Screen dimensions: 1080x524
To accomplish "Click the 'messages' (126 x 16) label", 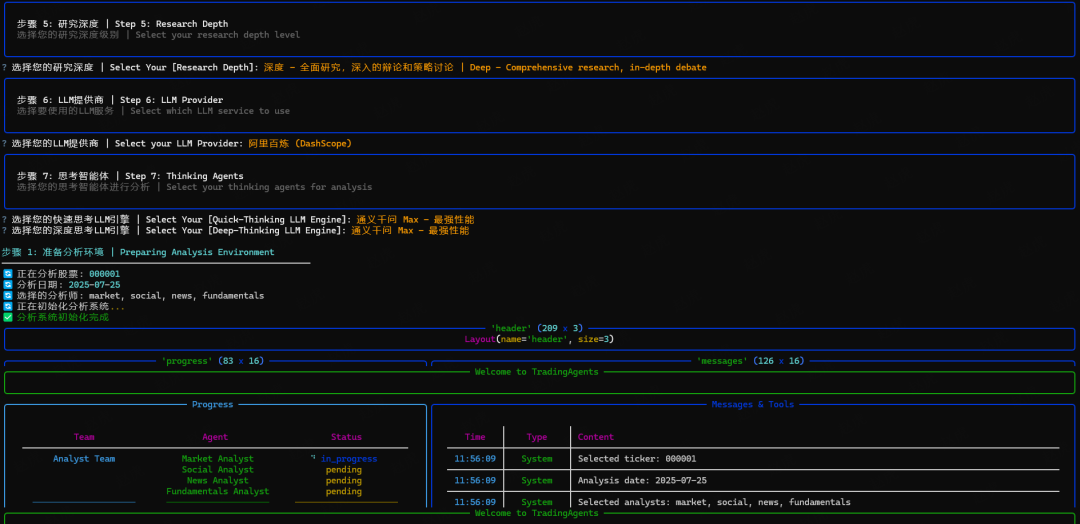I will point(750,361).
